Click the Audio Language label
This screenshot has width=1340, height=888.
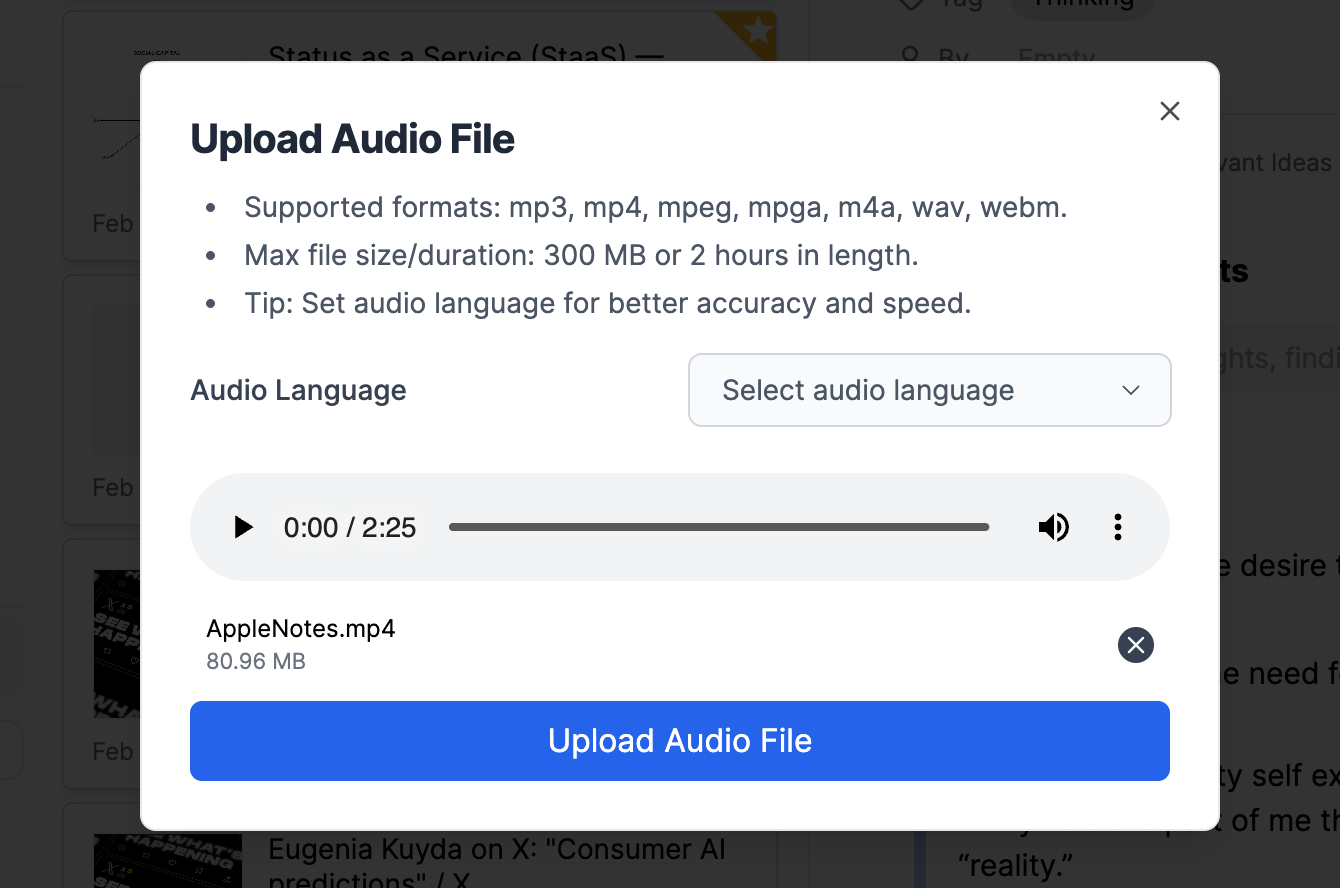[x=298, y=390]
